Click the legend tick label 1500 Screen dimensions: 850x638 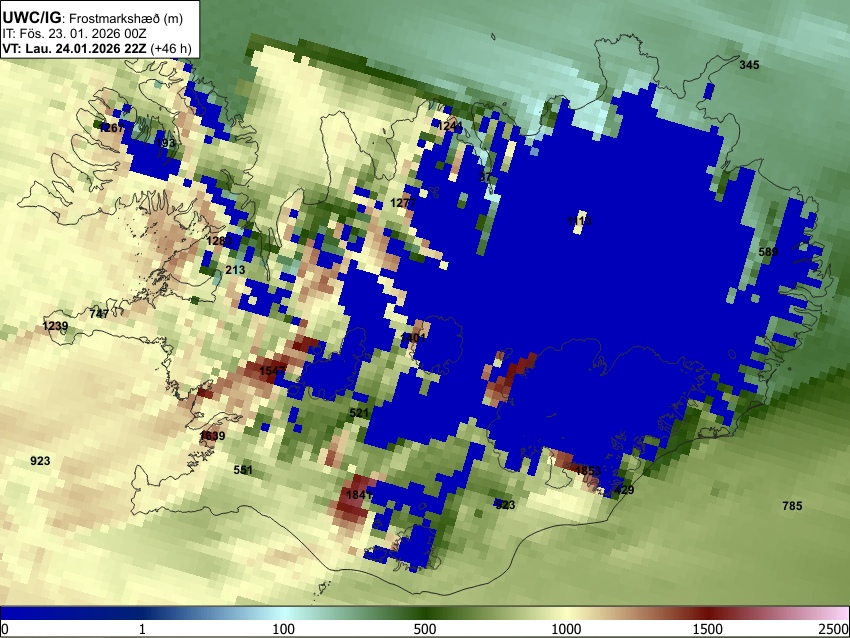[x=708, y=629]
